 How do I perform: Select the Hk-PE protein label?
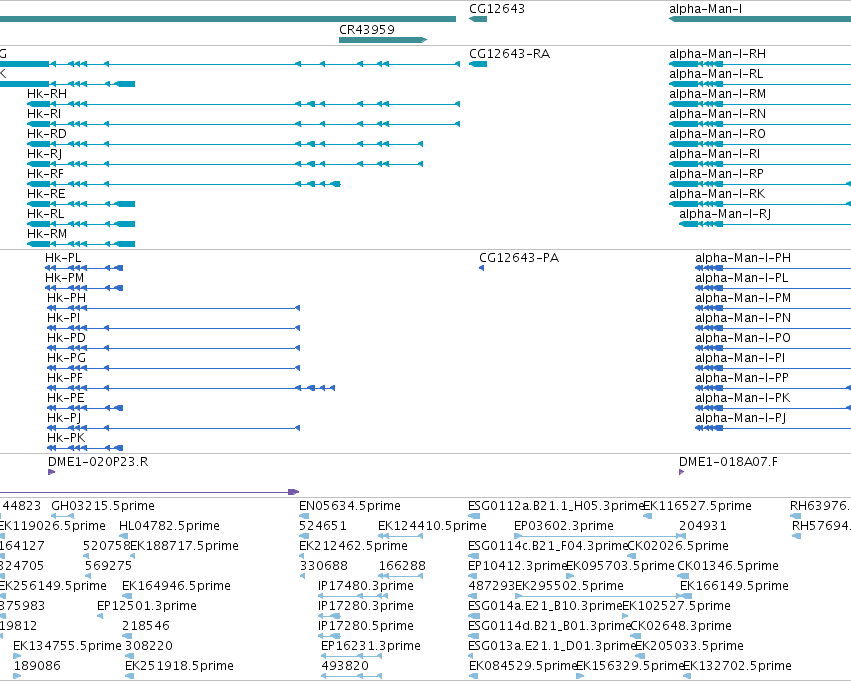66,399
